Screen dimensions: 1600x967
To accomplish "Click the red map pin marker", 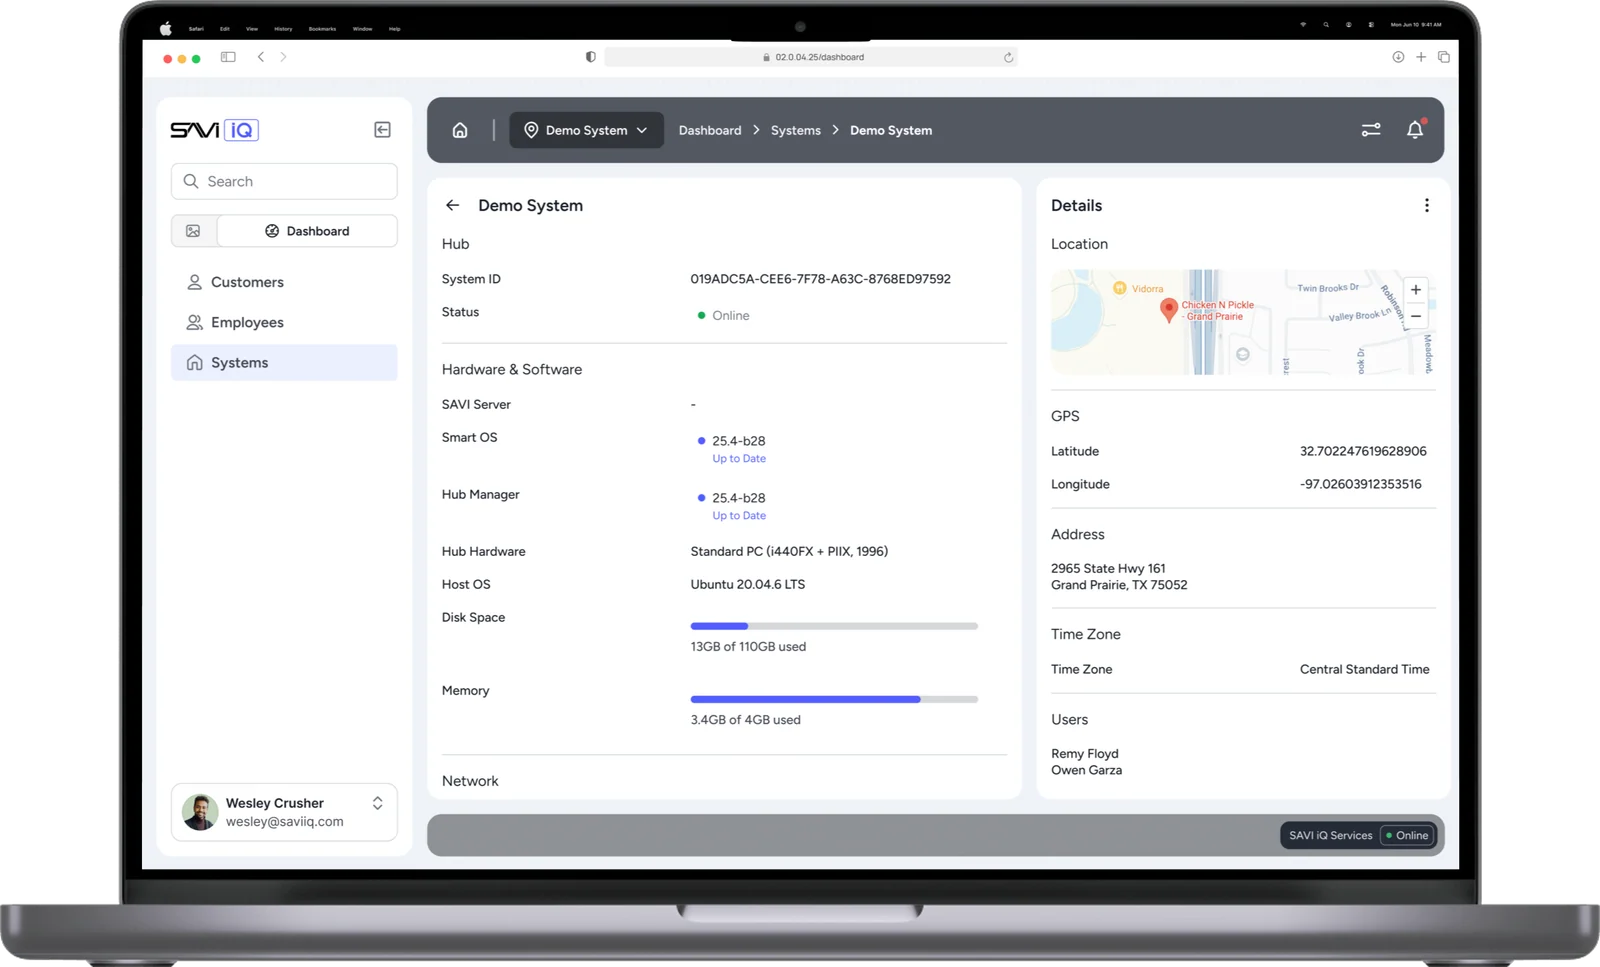I will (1168, 310).
